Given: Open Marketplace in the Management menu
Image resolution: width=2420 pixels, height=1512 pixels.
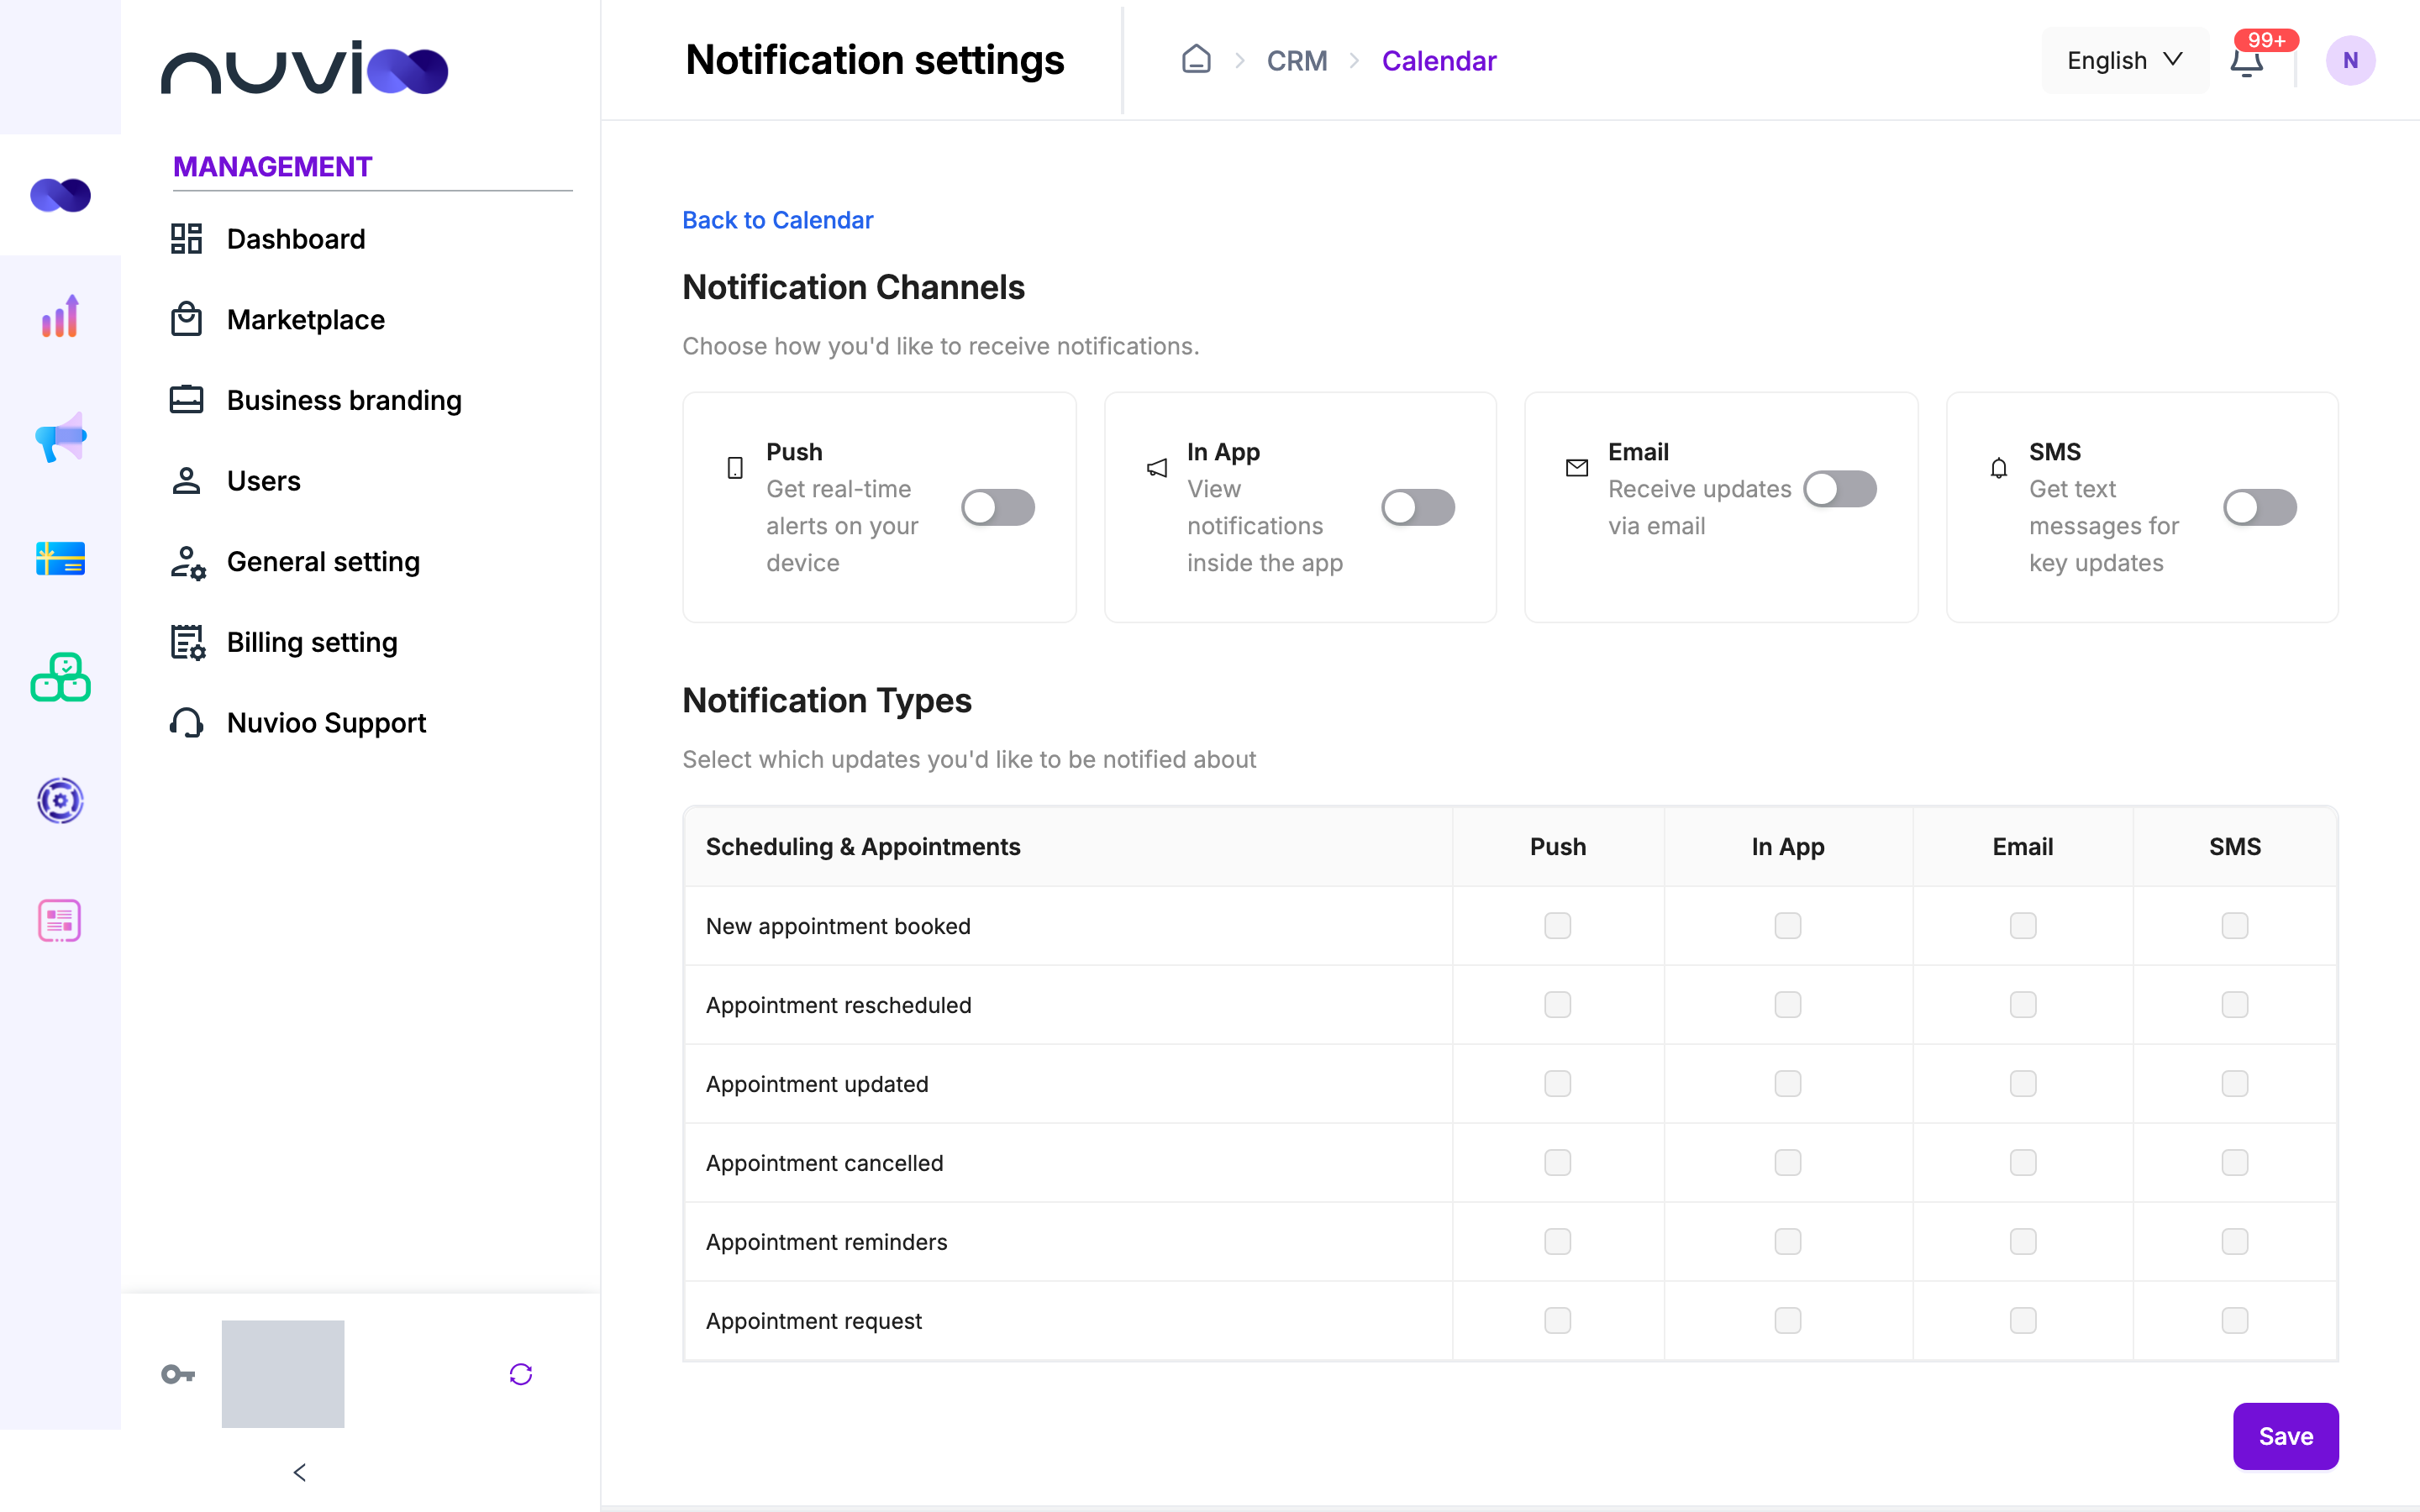Looking at the screenshot, I should tap(277, 319).
